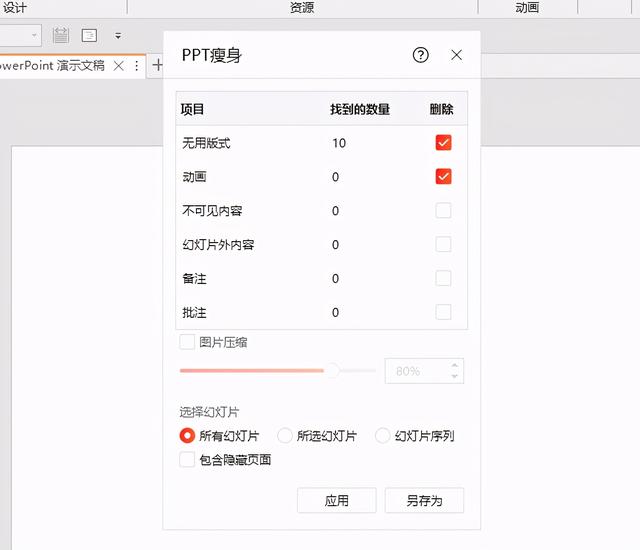Close the PowerPoint 演示文稿 document tab

pyautogui.click(x=119, y=66)
